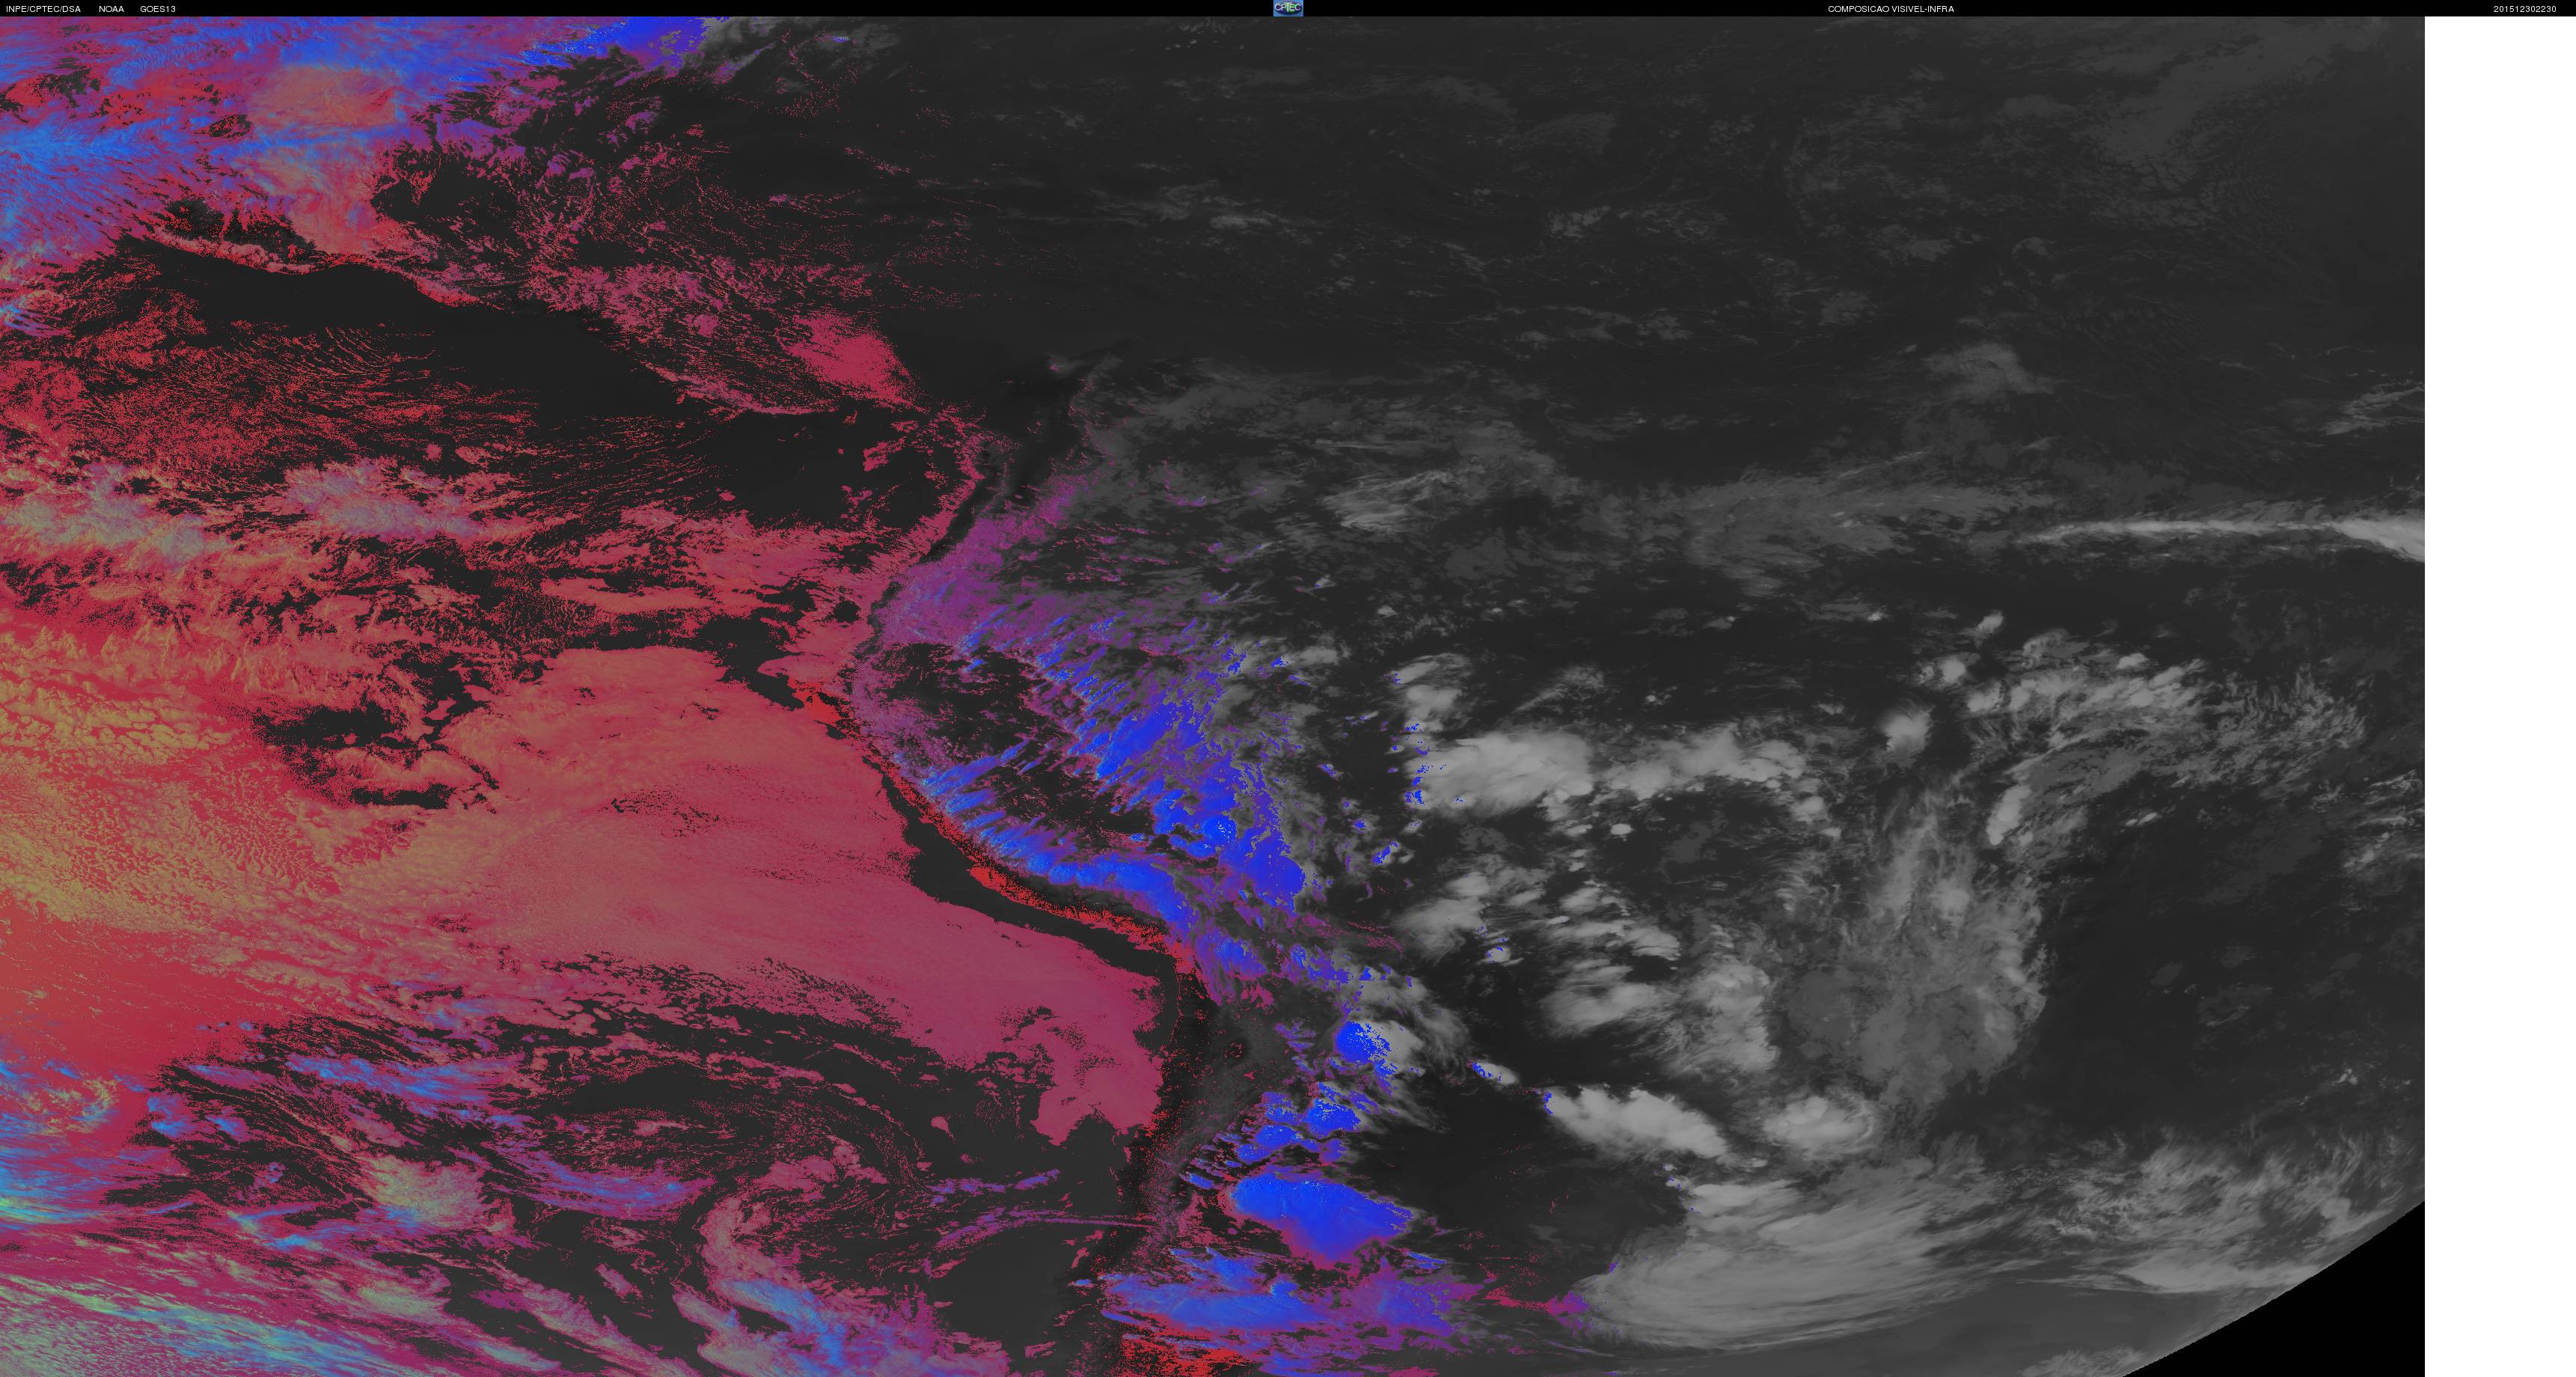Click the GOES13 satellite label
The image size is (2576, 1377).
pos(158,9)
